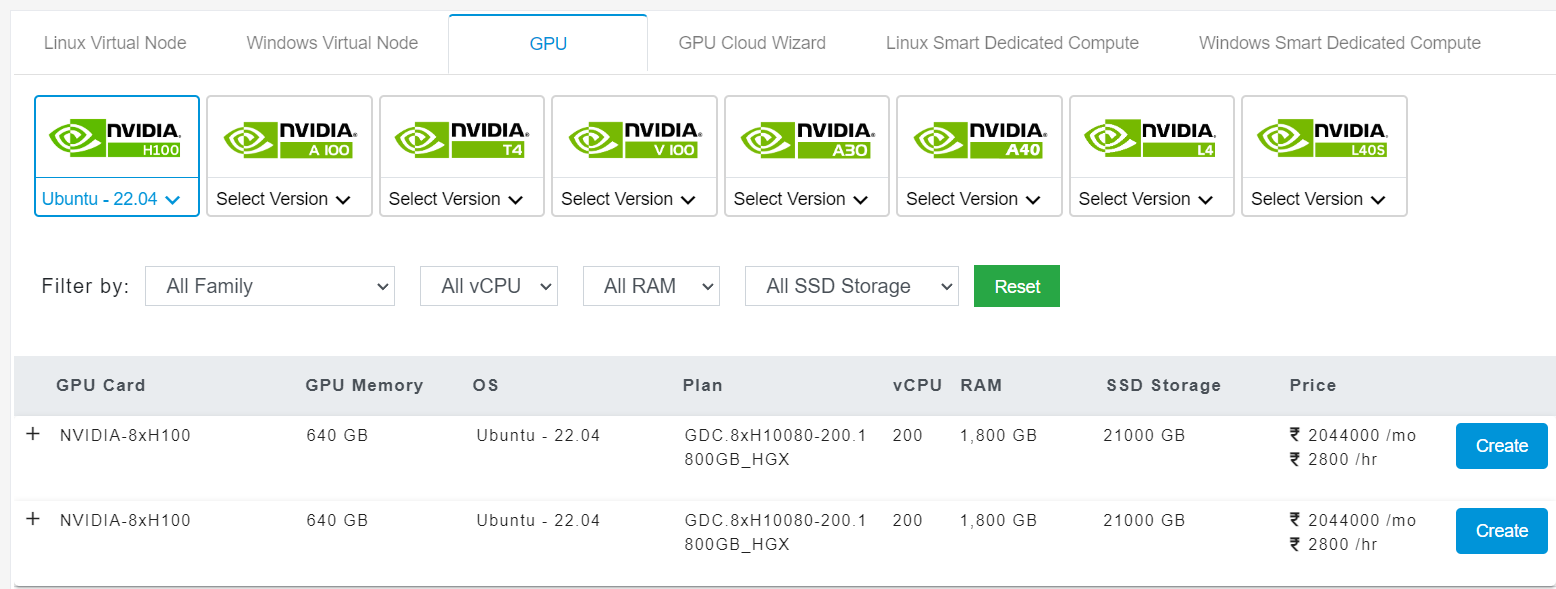Open the All RAM filter dropdown
This screenshot has height=589, width=1556.
click(651, 286)
